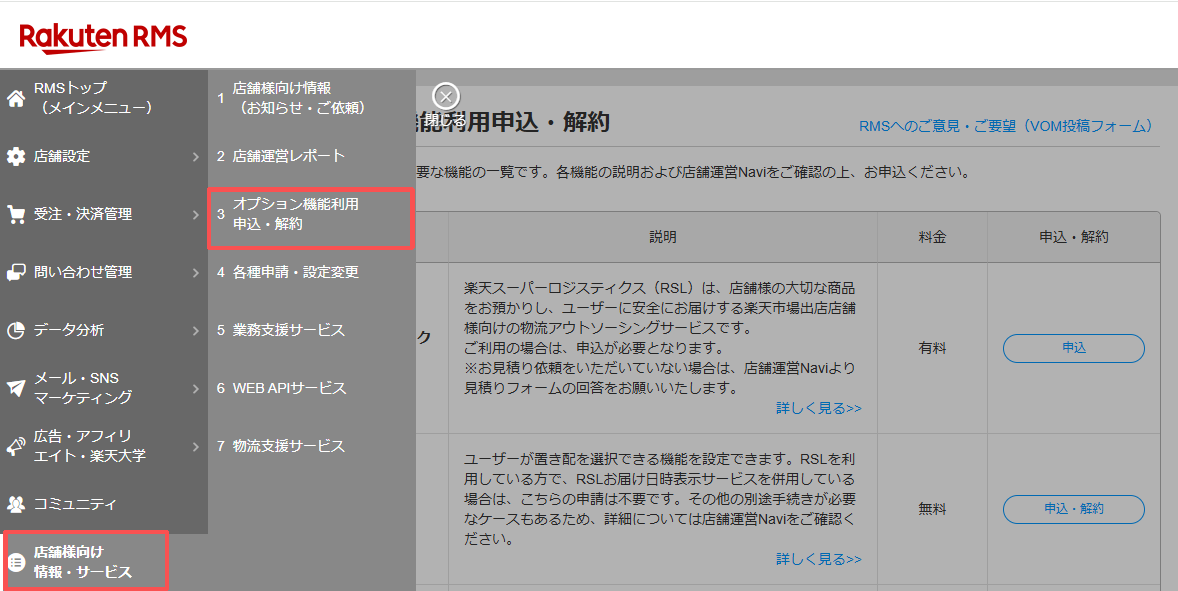The height and width of the screenshot is (591, 1178).
Task: Click the megaphone icon for 広告・アフィリエイト
Action: tap(16, 446)
